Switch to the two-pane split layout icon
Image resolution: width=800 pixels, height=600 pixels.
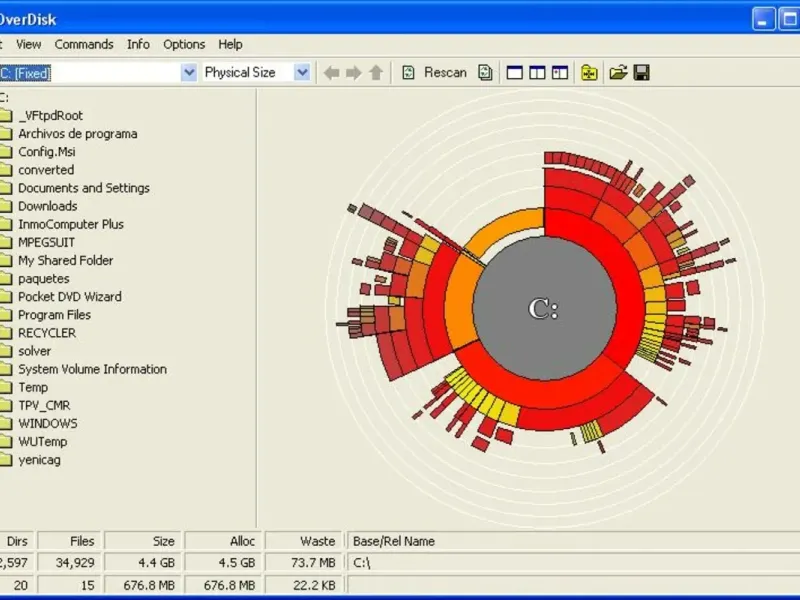(x=537, y=72)
